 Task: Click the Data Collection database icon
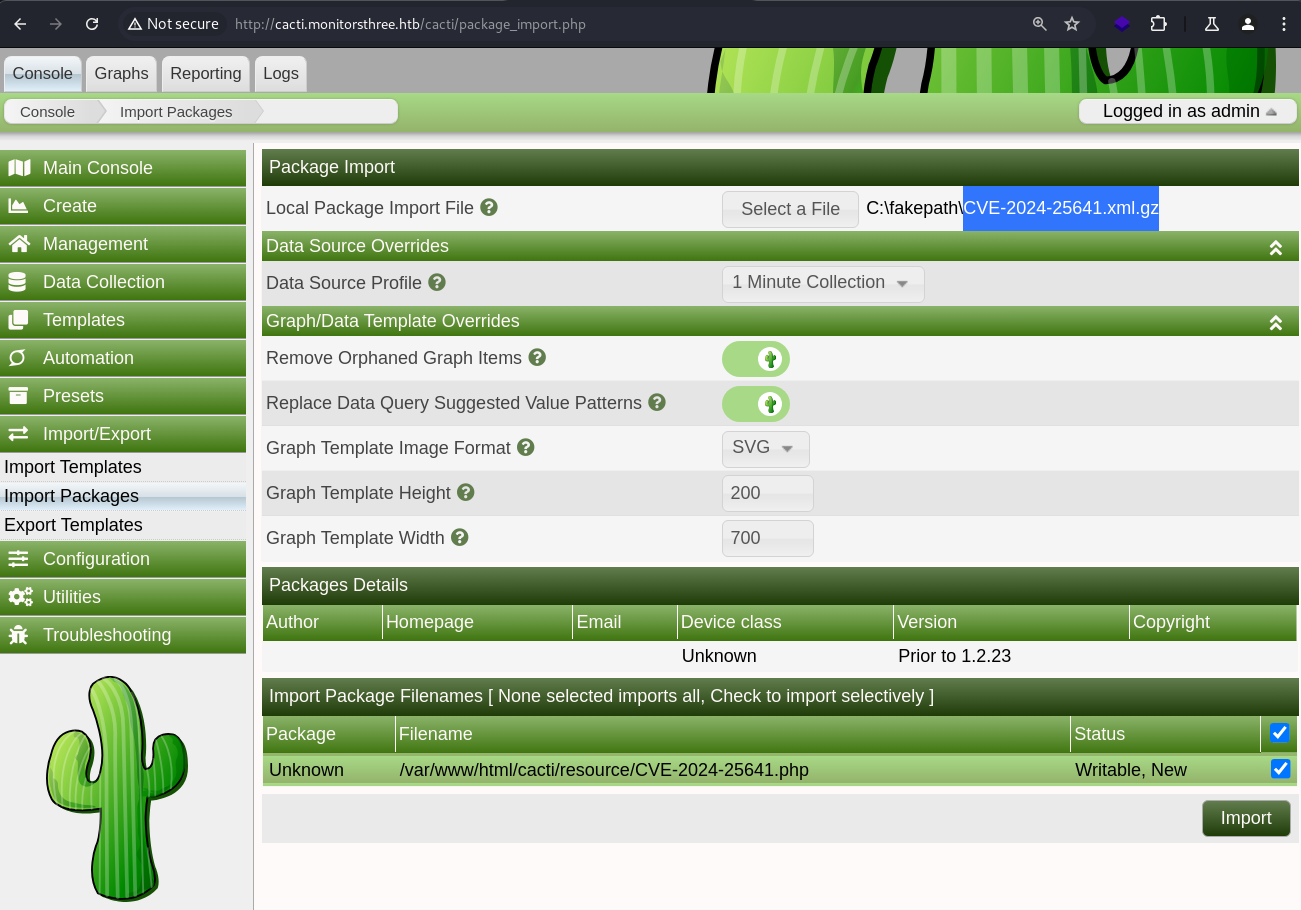(x=17, y=282)
